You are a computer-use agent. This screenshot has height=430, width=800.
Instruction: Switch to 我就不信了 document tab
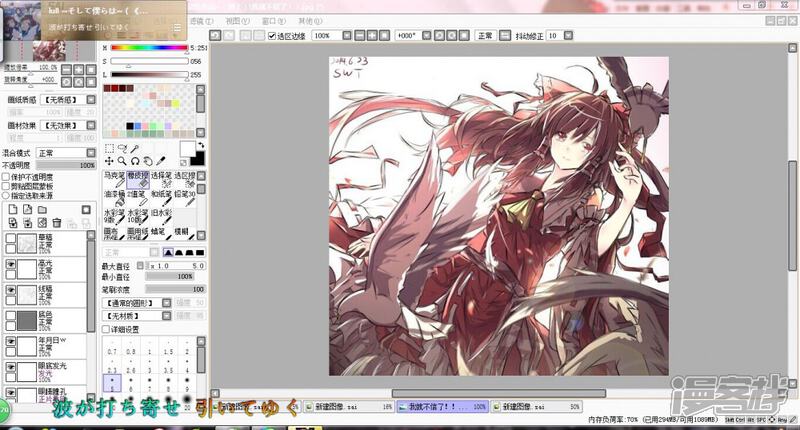(442, 407)
